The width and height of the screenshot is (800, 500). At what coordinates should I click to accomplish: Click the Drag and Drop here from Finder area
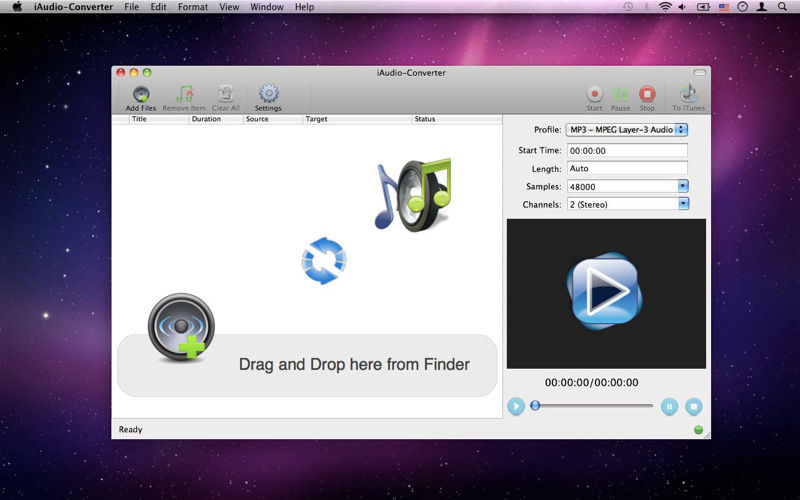(x=307, y=365)
